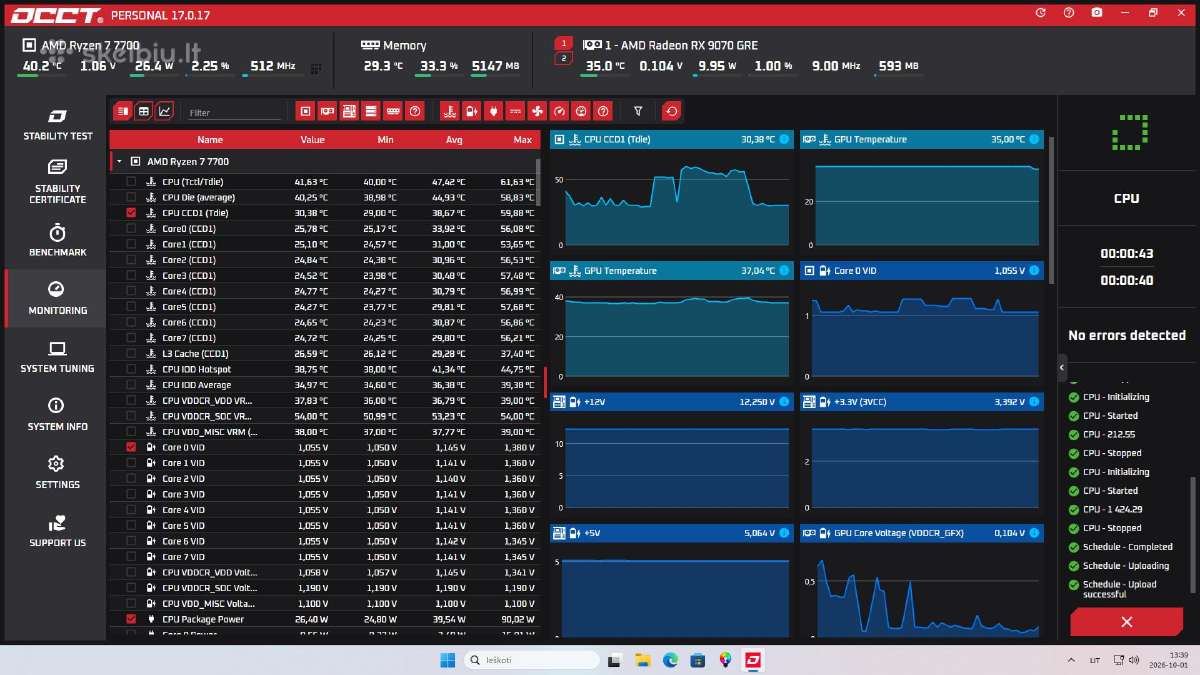Uncheck the CPU Package Power checkbox

(131, 619)
